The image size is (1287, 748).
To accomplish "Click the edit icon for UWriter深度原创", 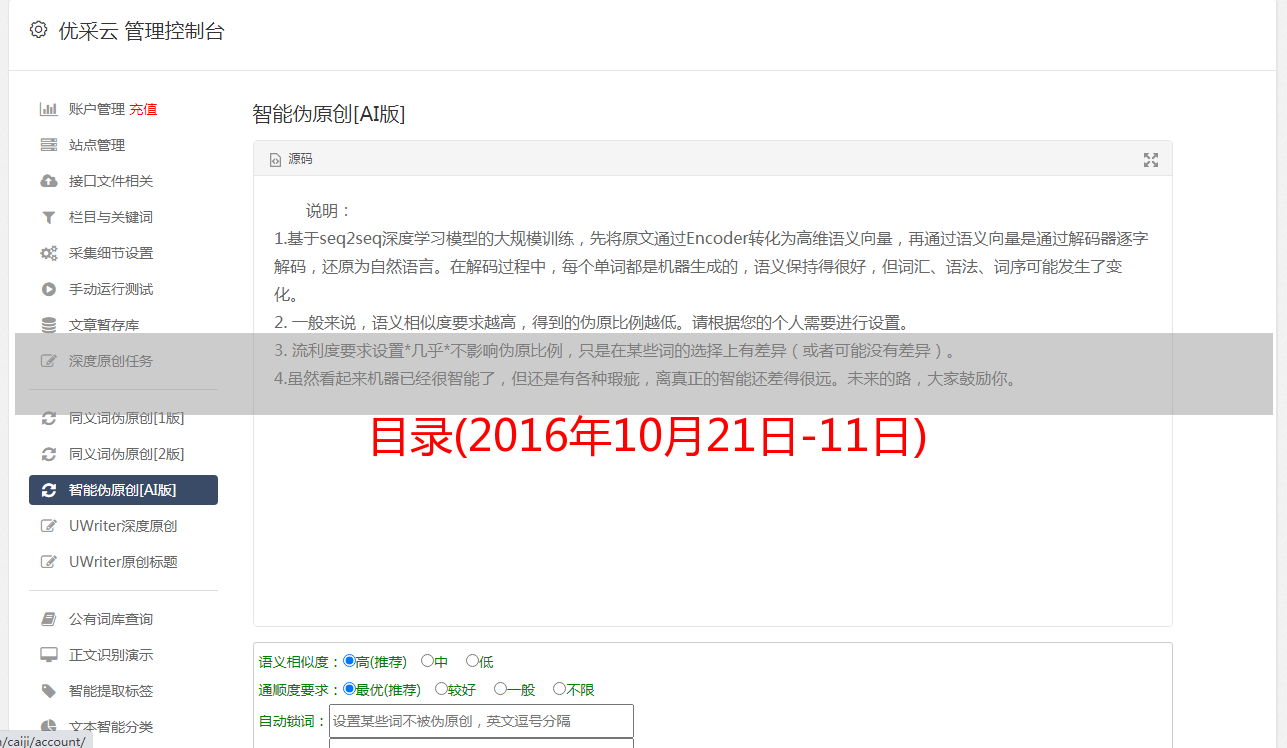I will click(x=48, y=526).
